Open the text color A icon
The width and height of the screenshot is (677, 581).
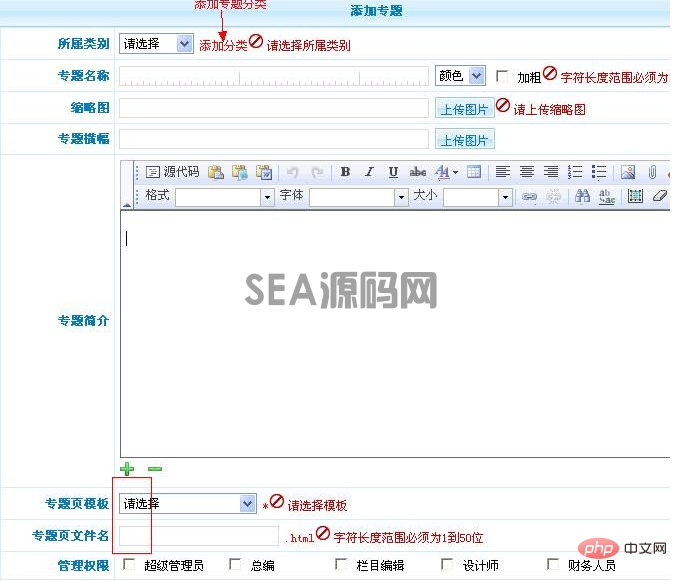click(443, 172)
